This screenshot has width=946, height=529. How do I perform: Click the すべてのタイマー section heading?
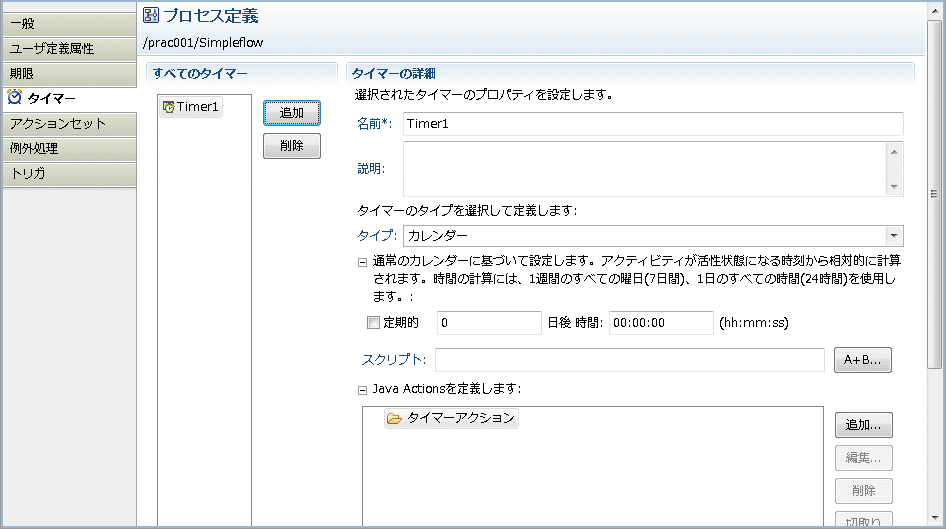tap(200, 74)
